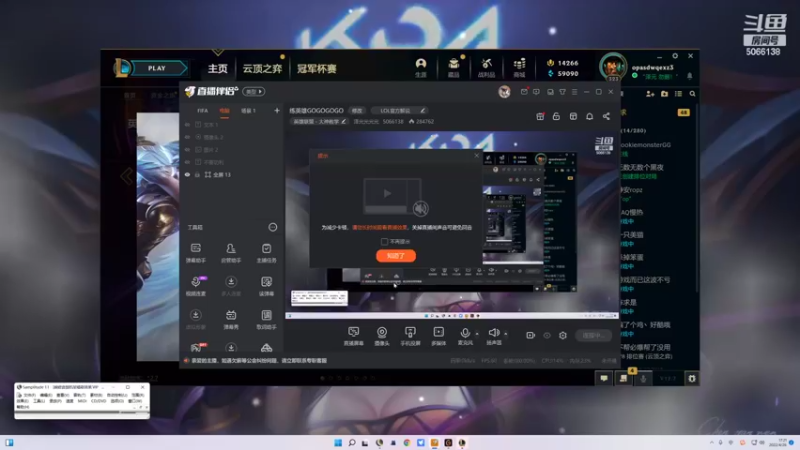Image resolution: width=800 pixels, height=450 pixels.
Task: Edit the LOL category tag with its pencil
Action: coord(423,111)
